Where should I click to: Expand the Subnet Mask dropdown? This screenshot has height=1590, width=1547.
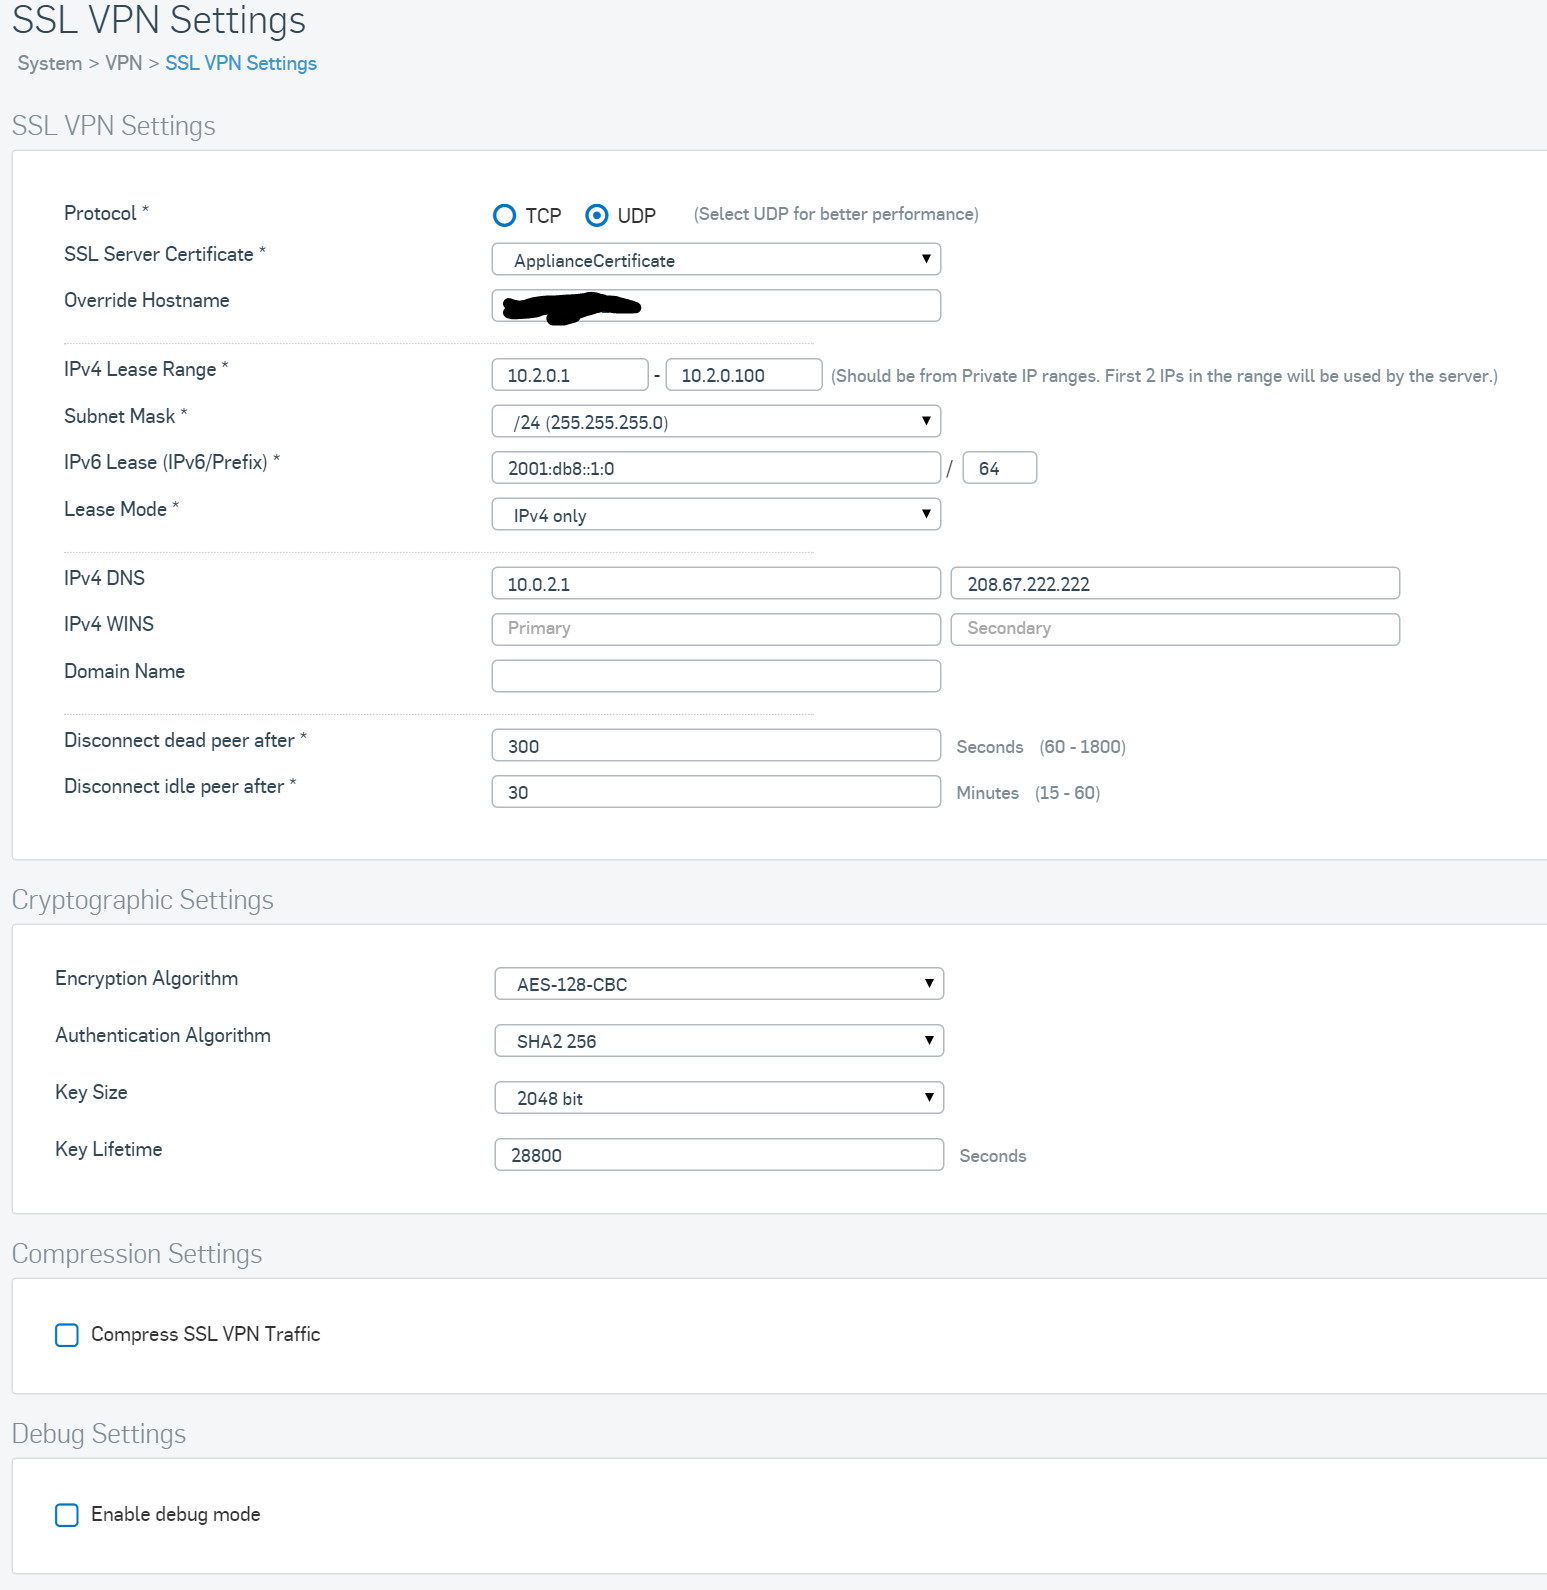tap(716, 422)
